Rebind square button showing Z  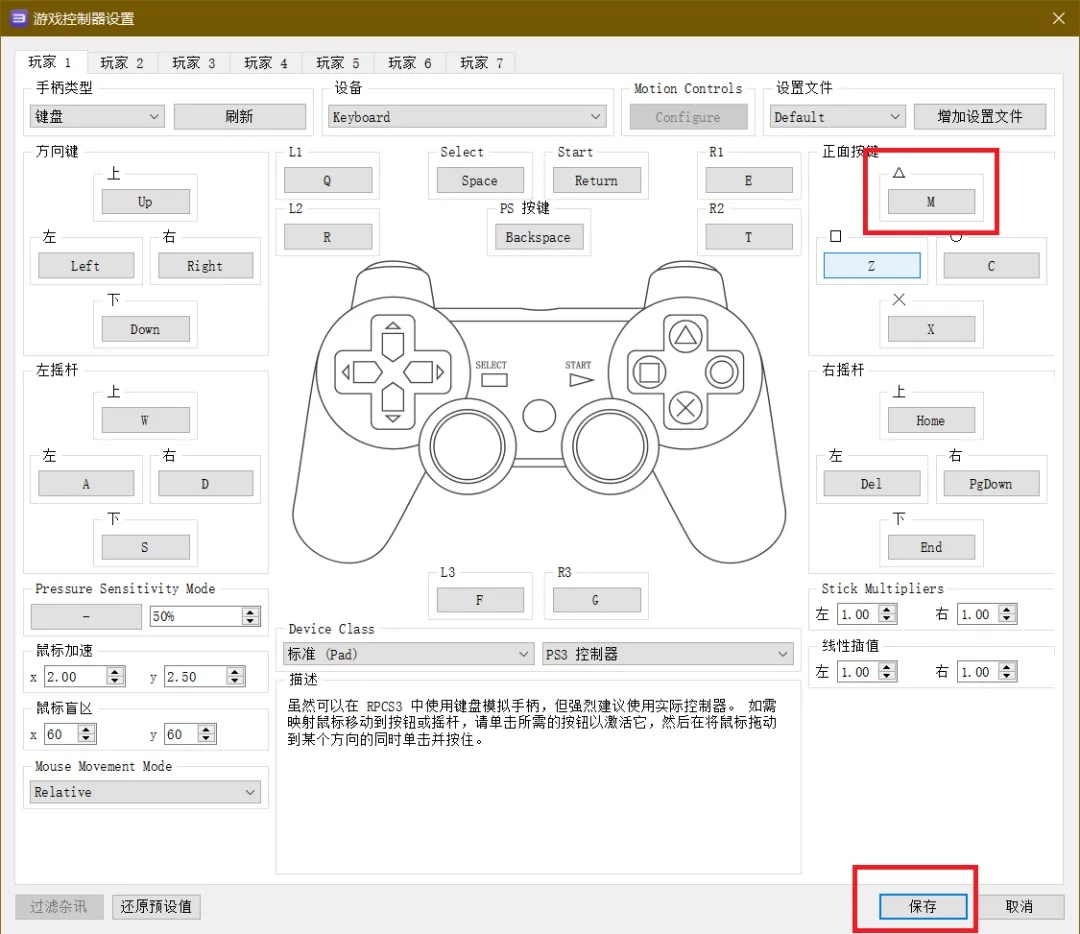click(x=872, y=266)
